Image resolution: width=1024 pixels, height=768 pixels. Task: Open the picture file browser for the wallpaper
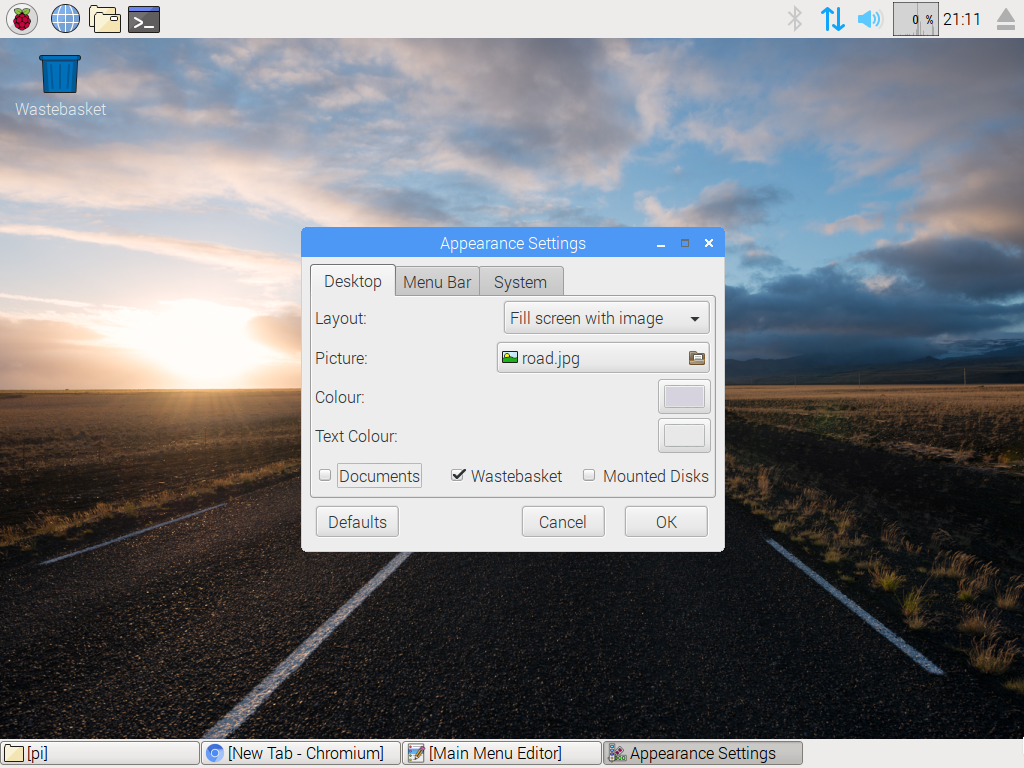(695, 357)
